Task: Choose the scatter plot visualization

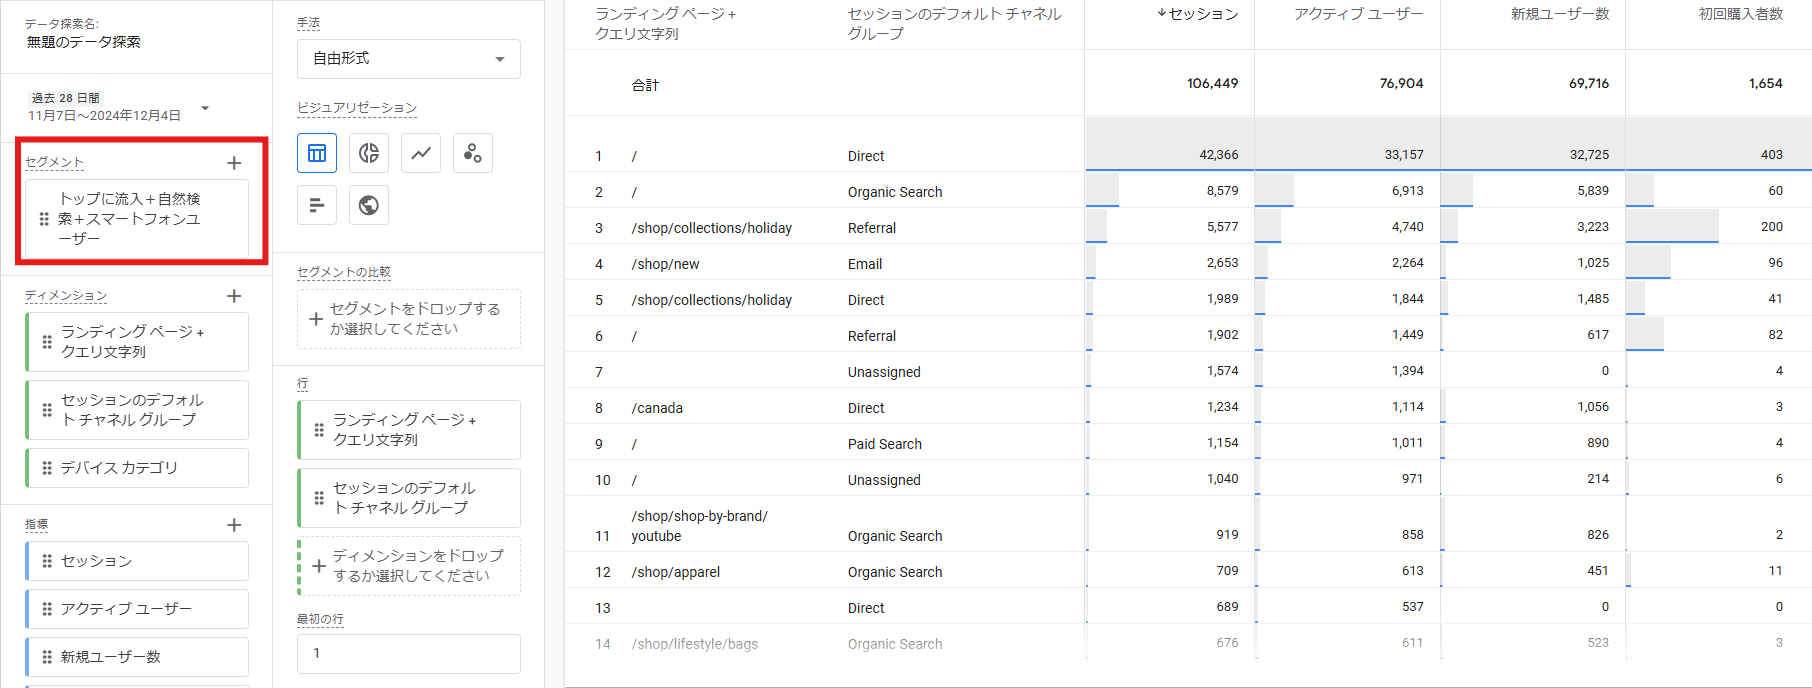Action: (473, 153)
